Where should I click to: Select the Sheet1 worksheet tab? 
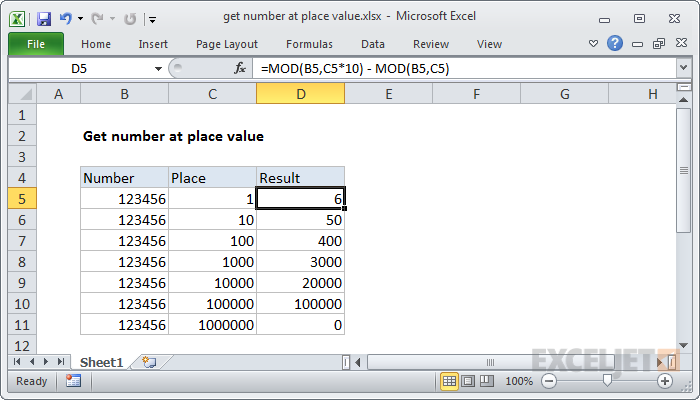pyautogui.click(x=101, y=362)
